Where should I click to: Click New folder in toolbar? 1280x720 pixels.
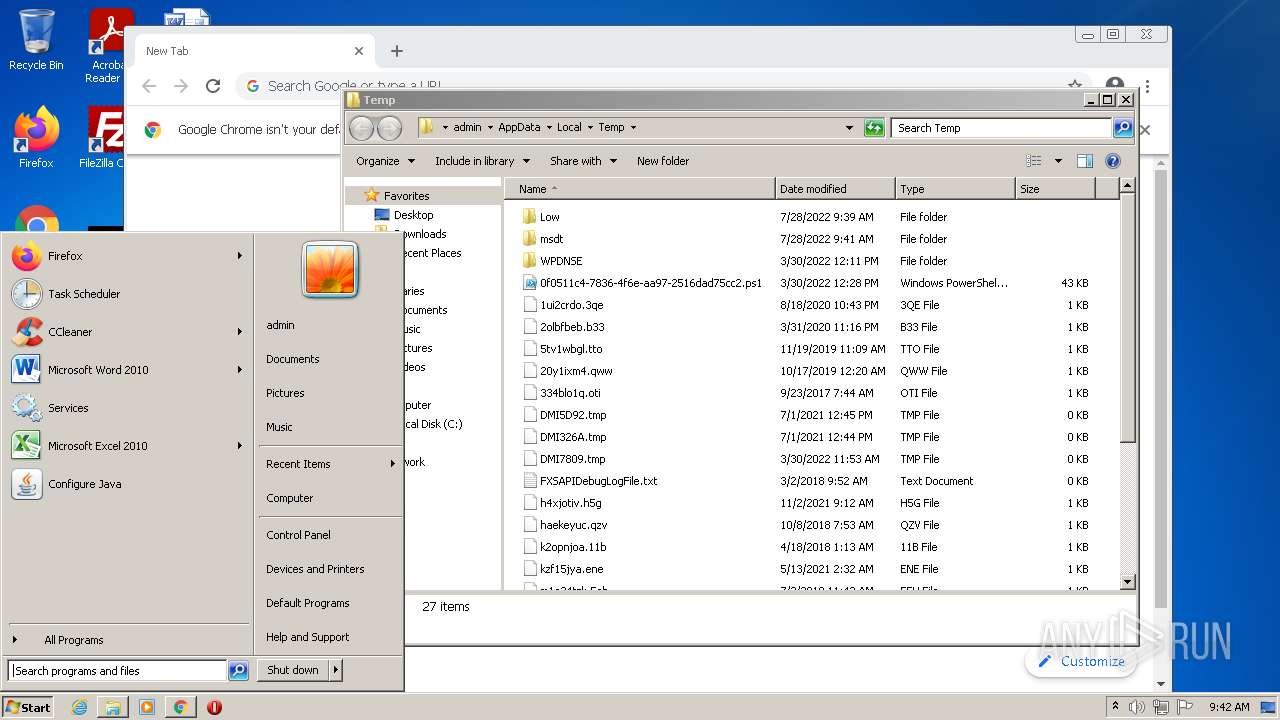pos(663,161)
